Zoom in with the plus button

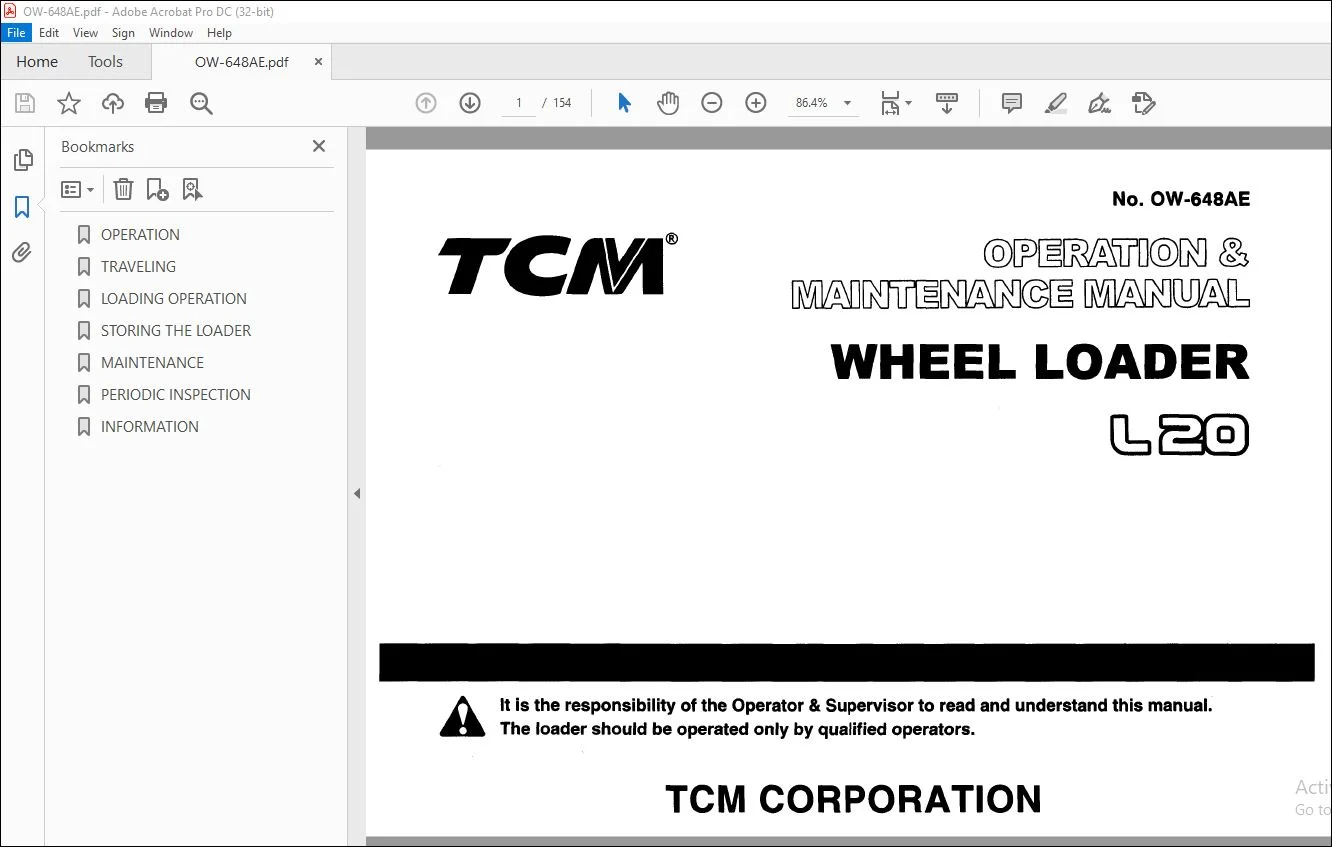[756, 103]
